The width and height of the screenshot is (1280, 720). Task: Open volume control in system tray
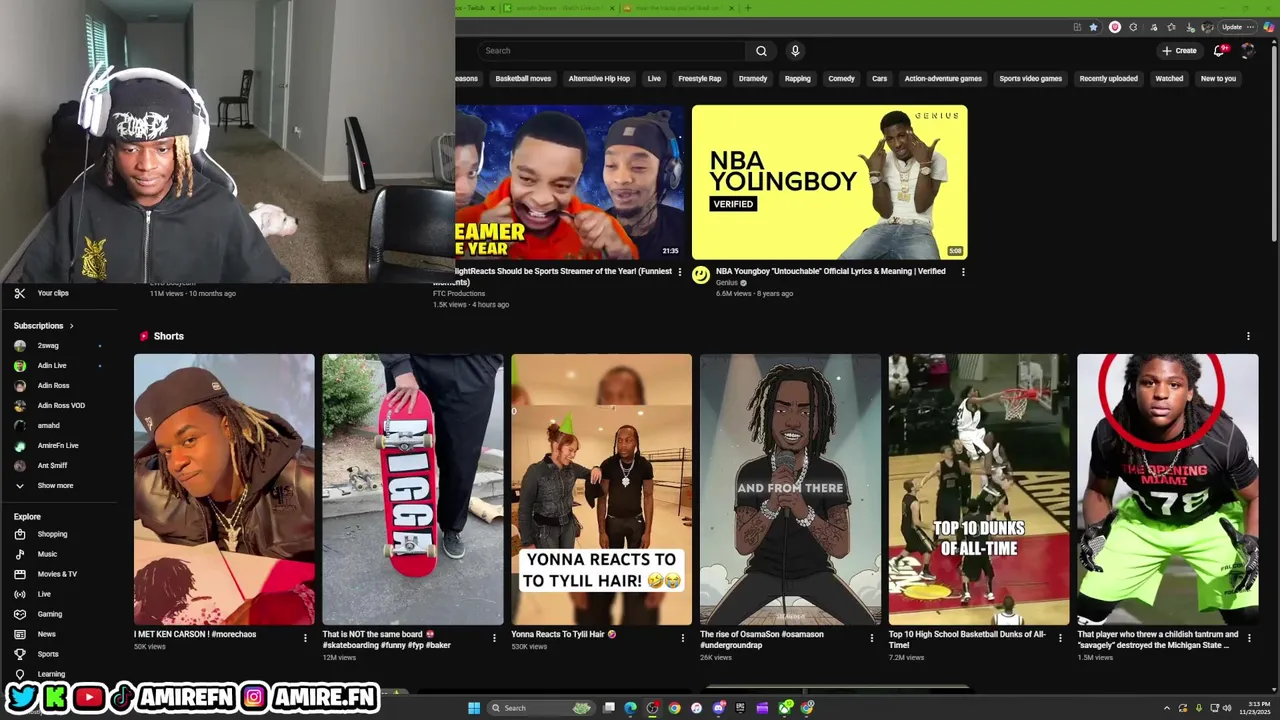pyautogui.click(x=1227, y=708)
